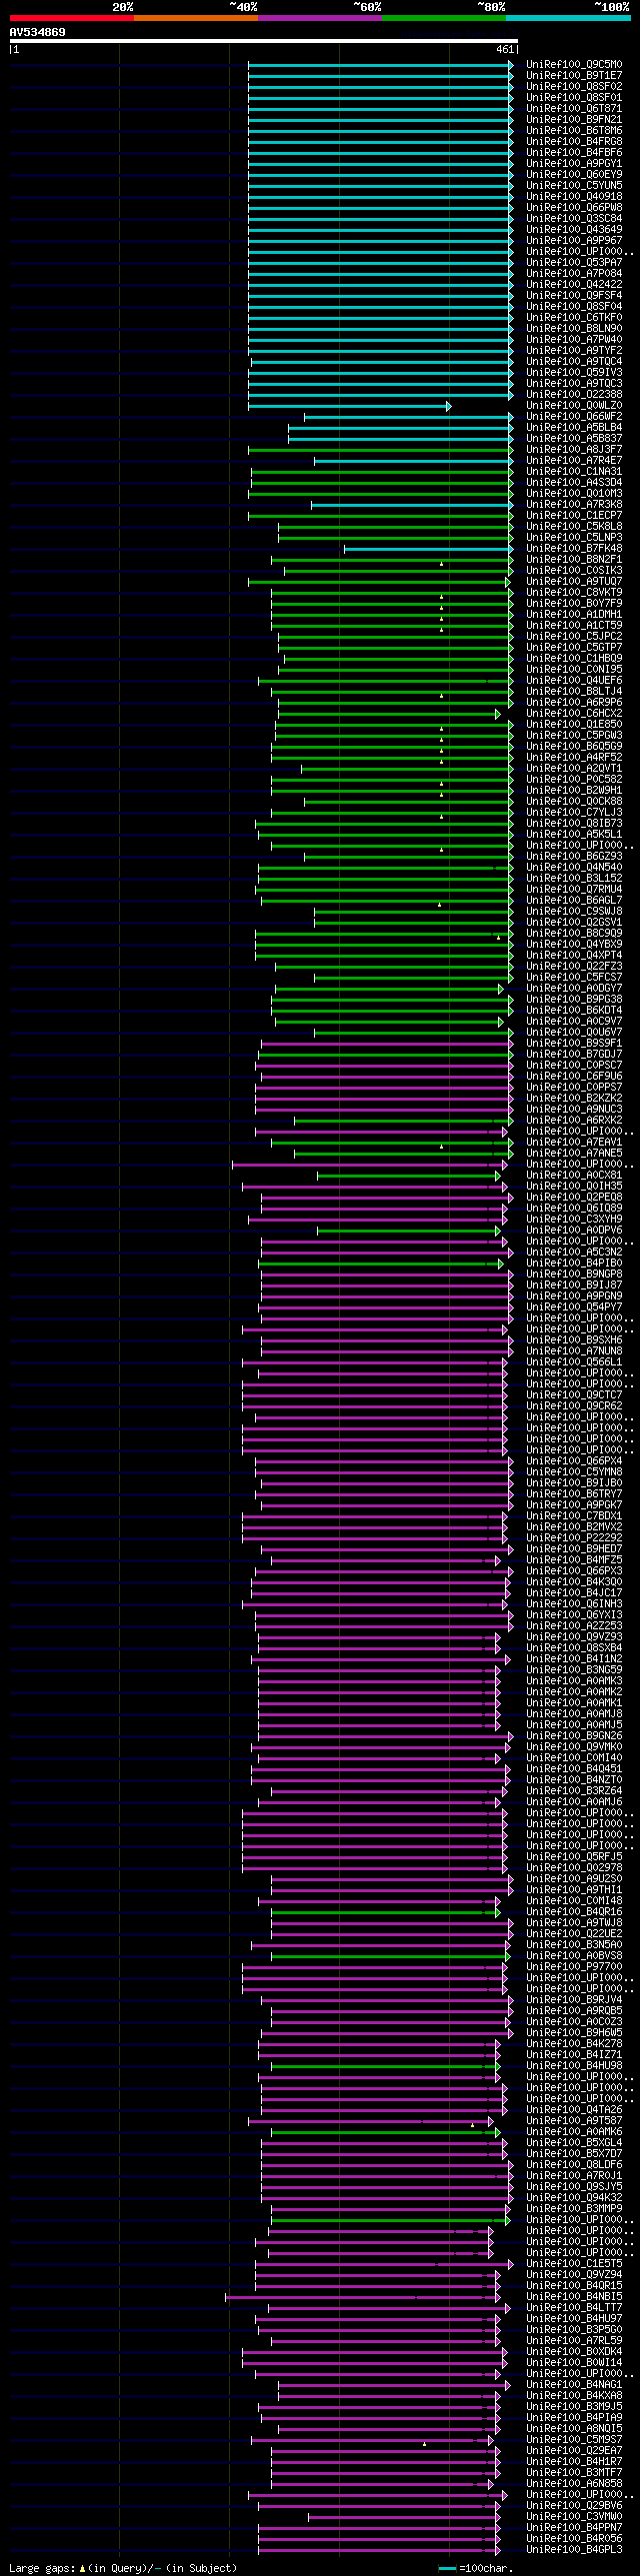Open UniRef100_O22388 entry
The image size is (640, 2576).
(x=574, y=395)
